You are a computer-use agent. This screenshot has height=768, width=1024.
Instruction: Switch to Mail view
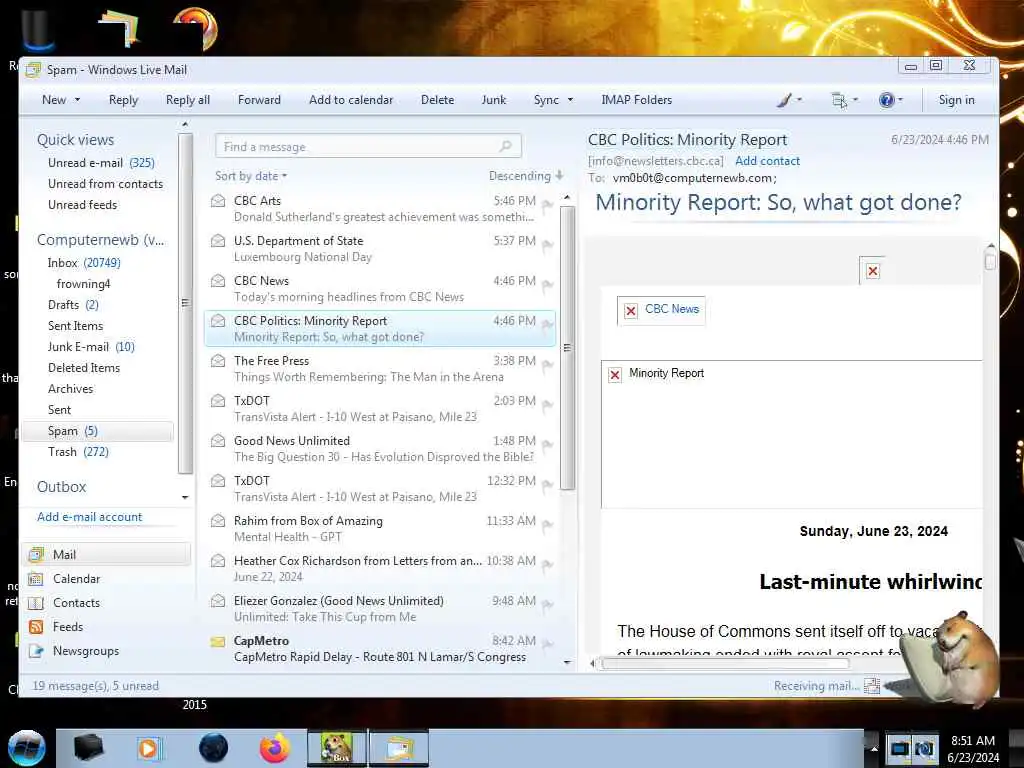coord(106,554)
